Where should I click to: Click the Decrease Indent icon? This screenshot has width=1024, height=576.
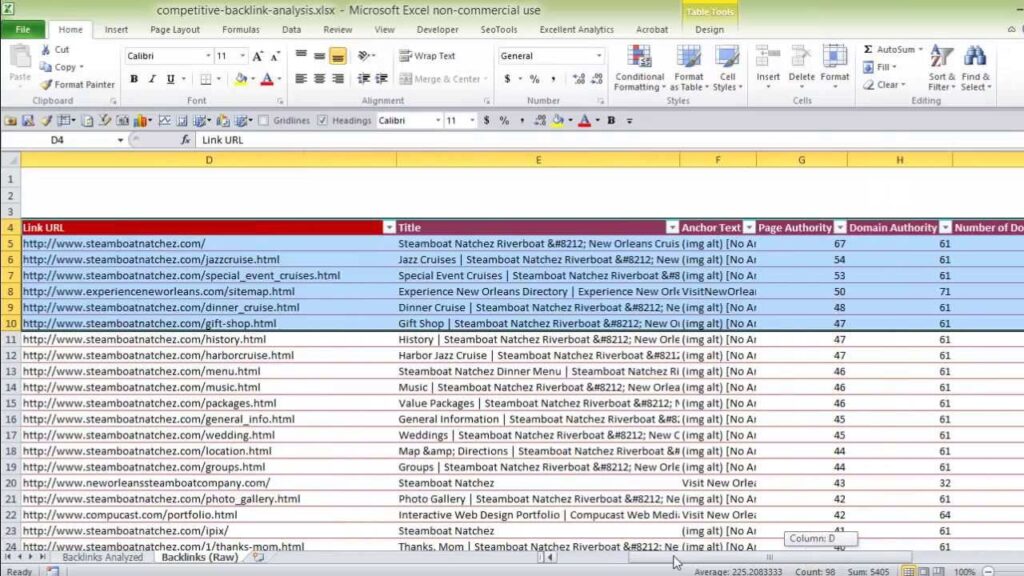coord(364,79)
